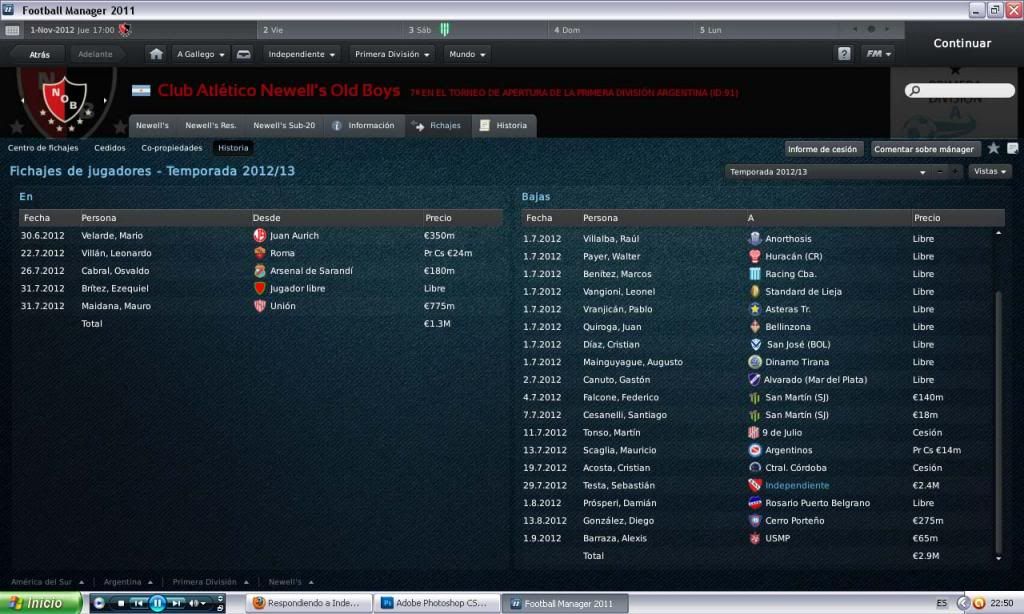Open the FM menu dropdown

(878, 54)
